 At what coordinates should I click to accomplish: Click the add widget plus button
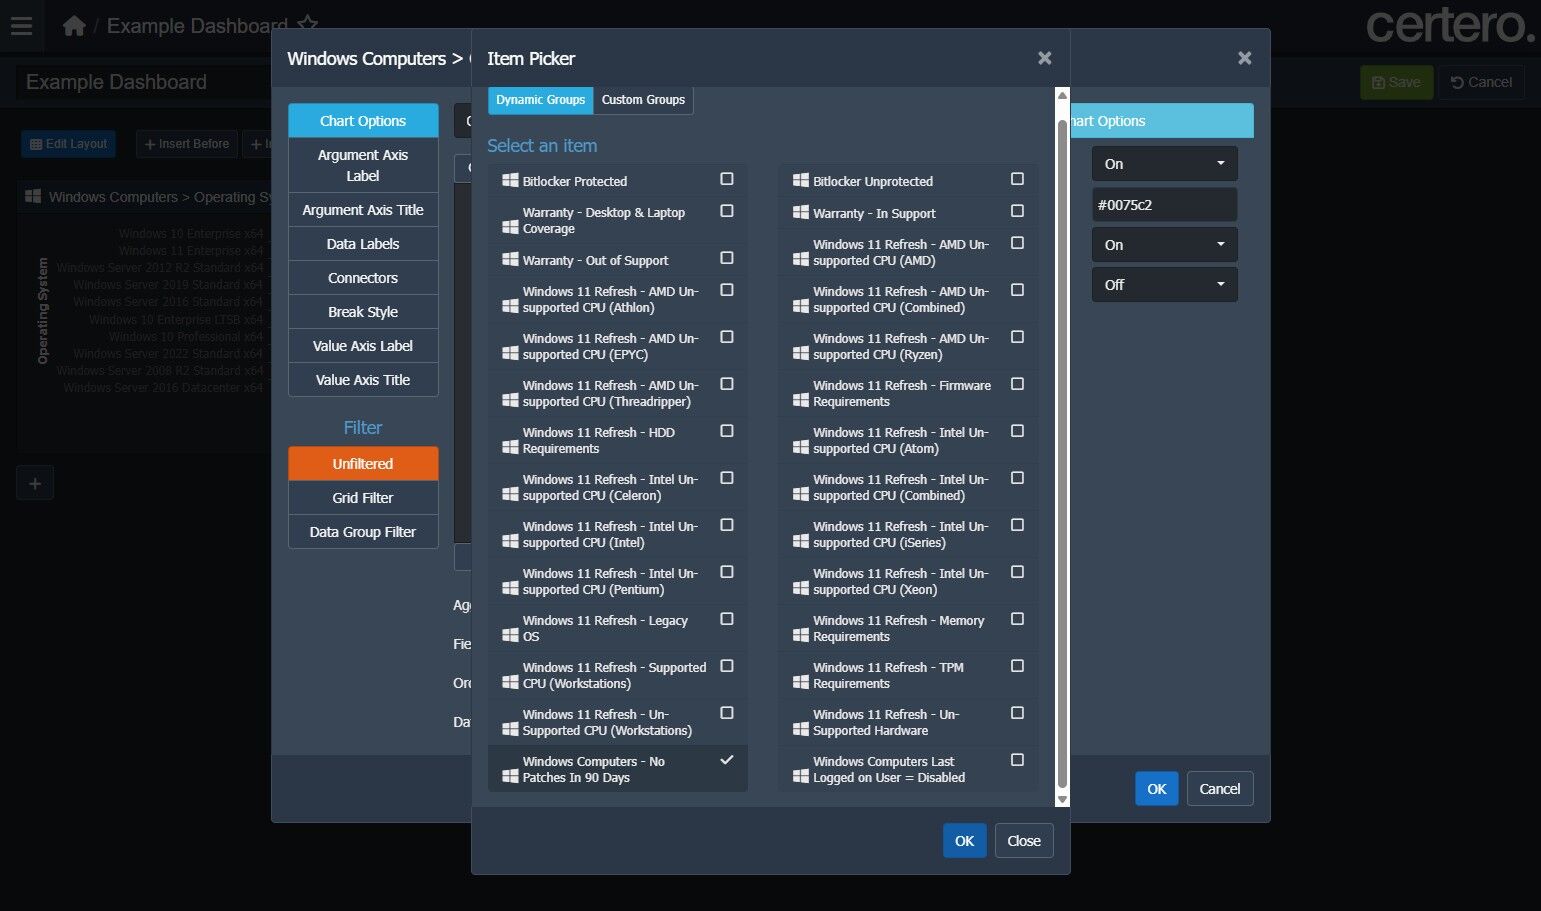(35, 484)
